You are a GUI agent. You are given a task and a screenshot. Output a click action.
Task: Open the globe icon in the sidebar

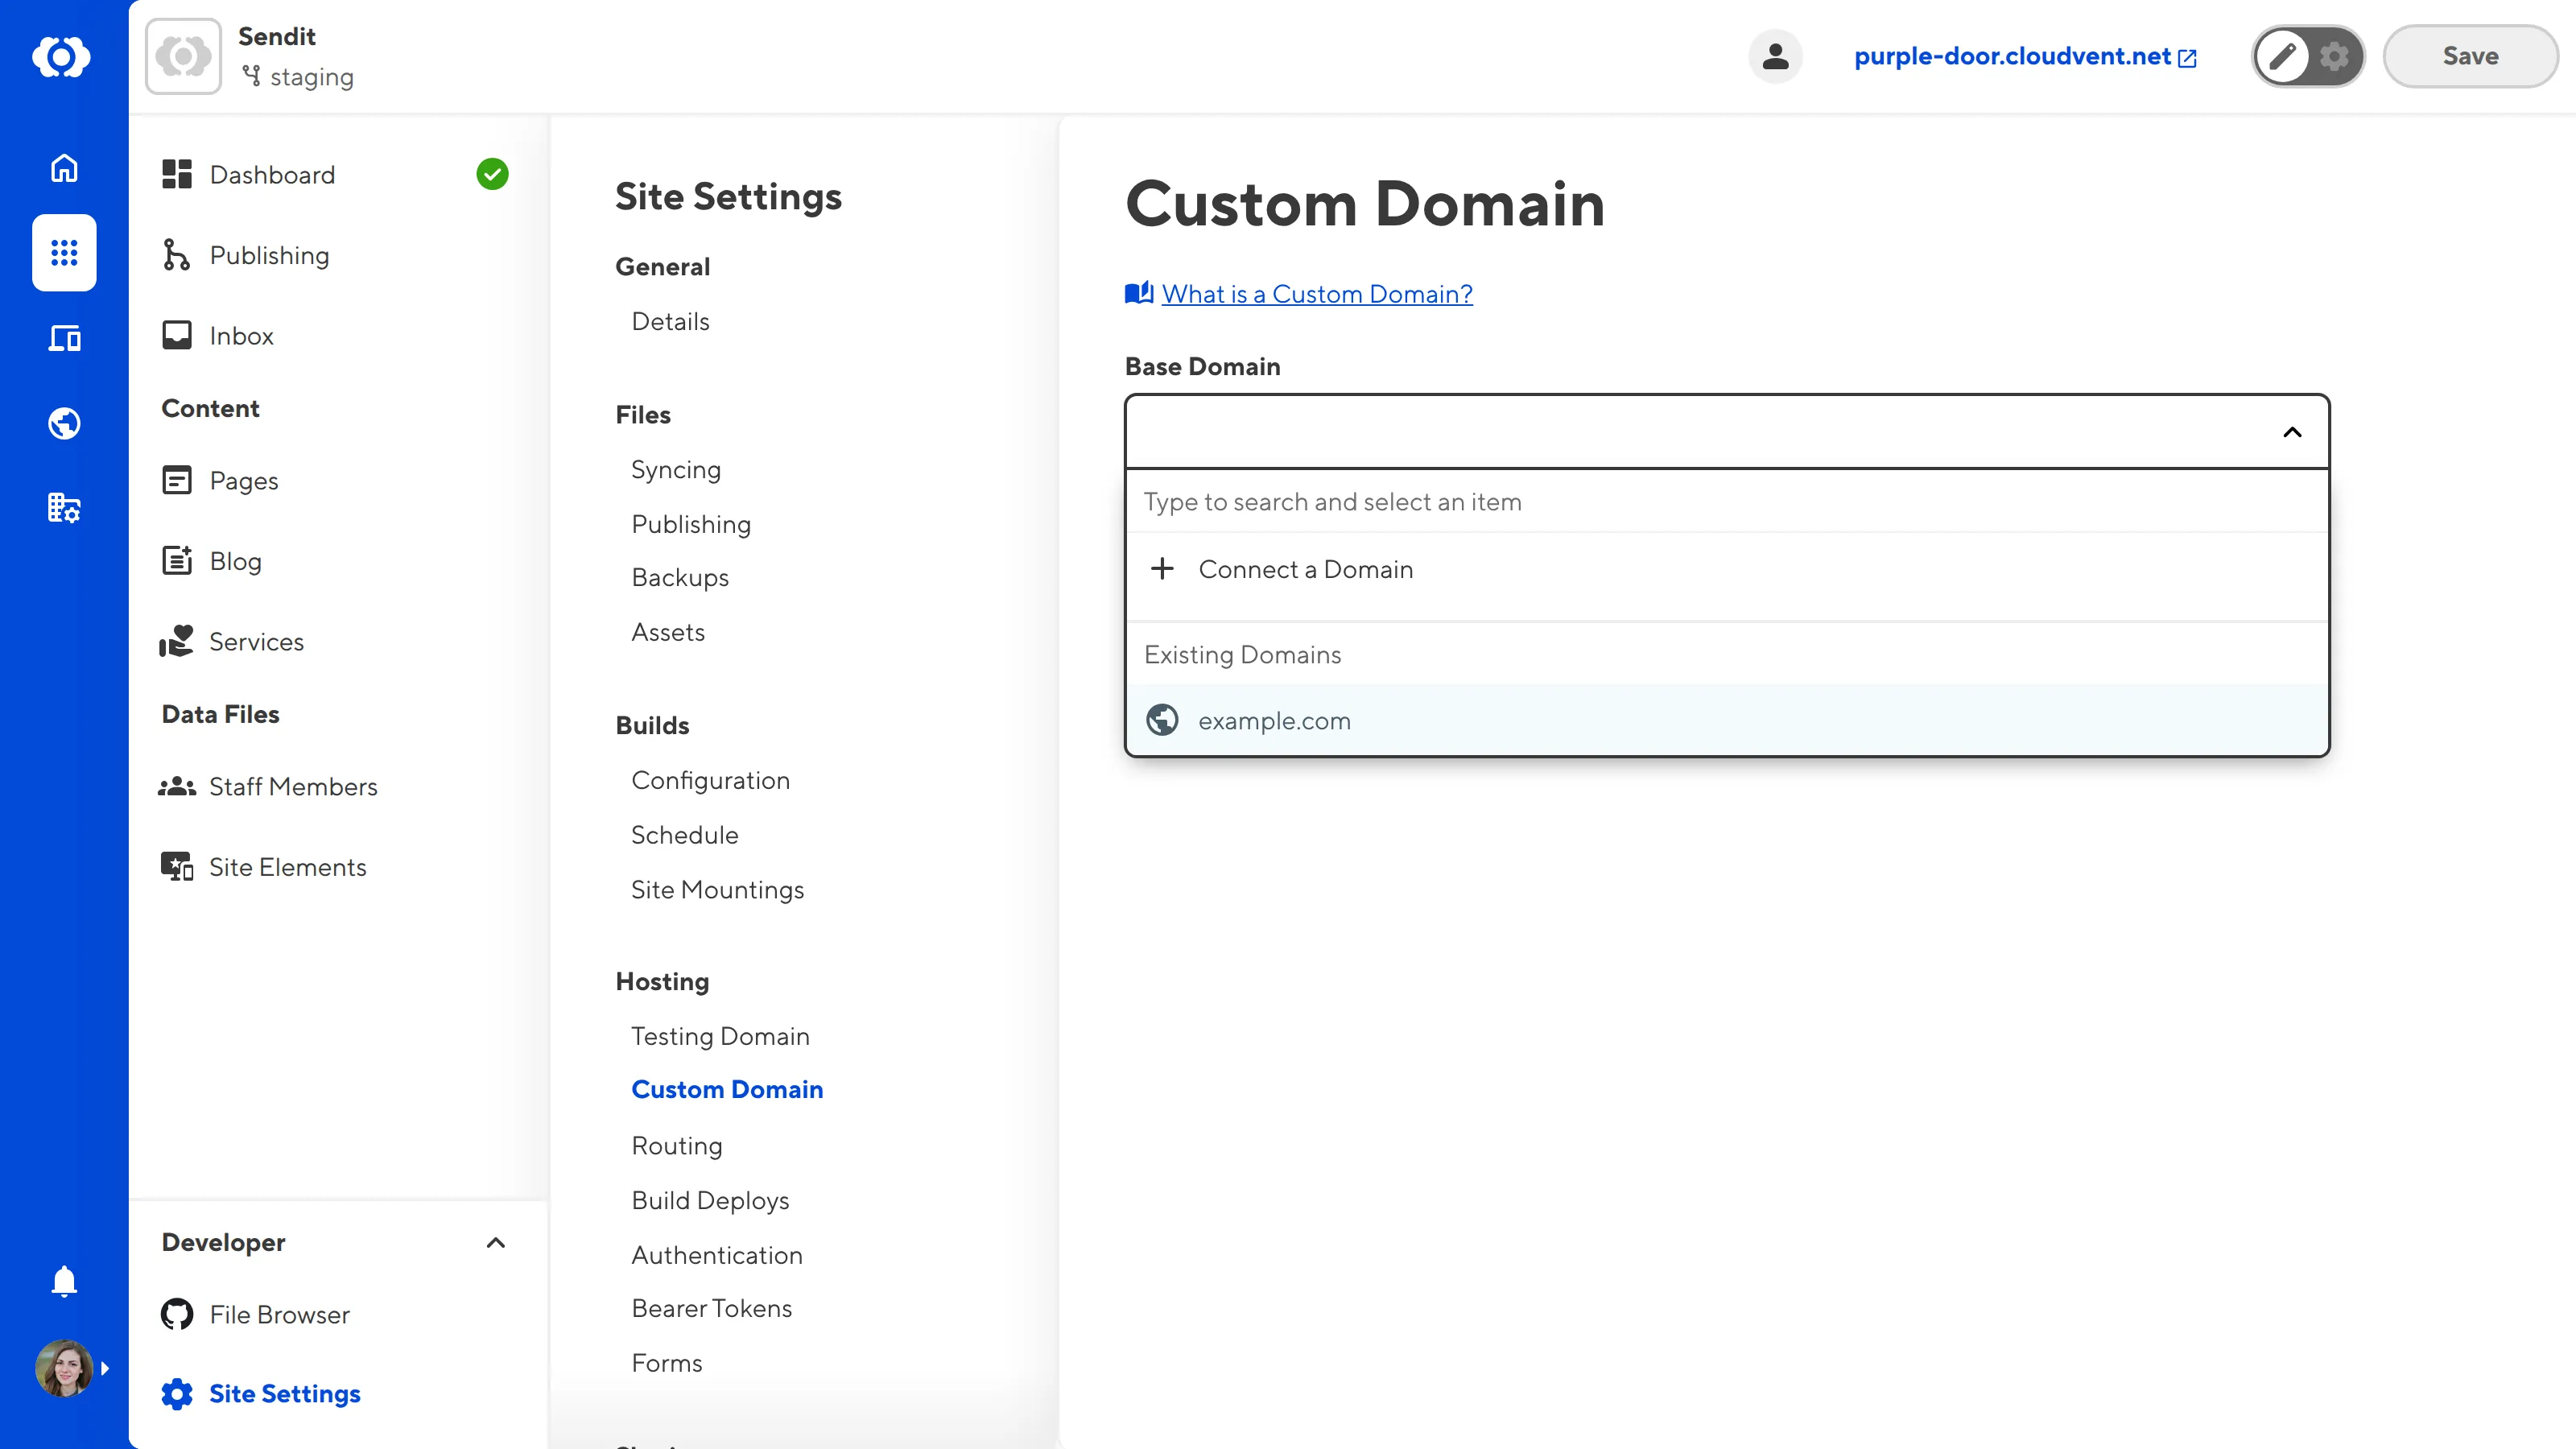pyautogui.click(x=64, y=423)
